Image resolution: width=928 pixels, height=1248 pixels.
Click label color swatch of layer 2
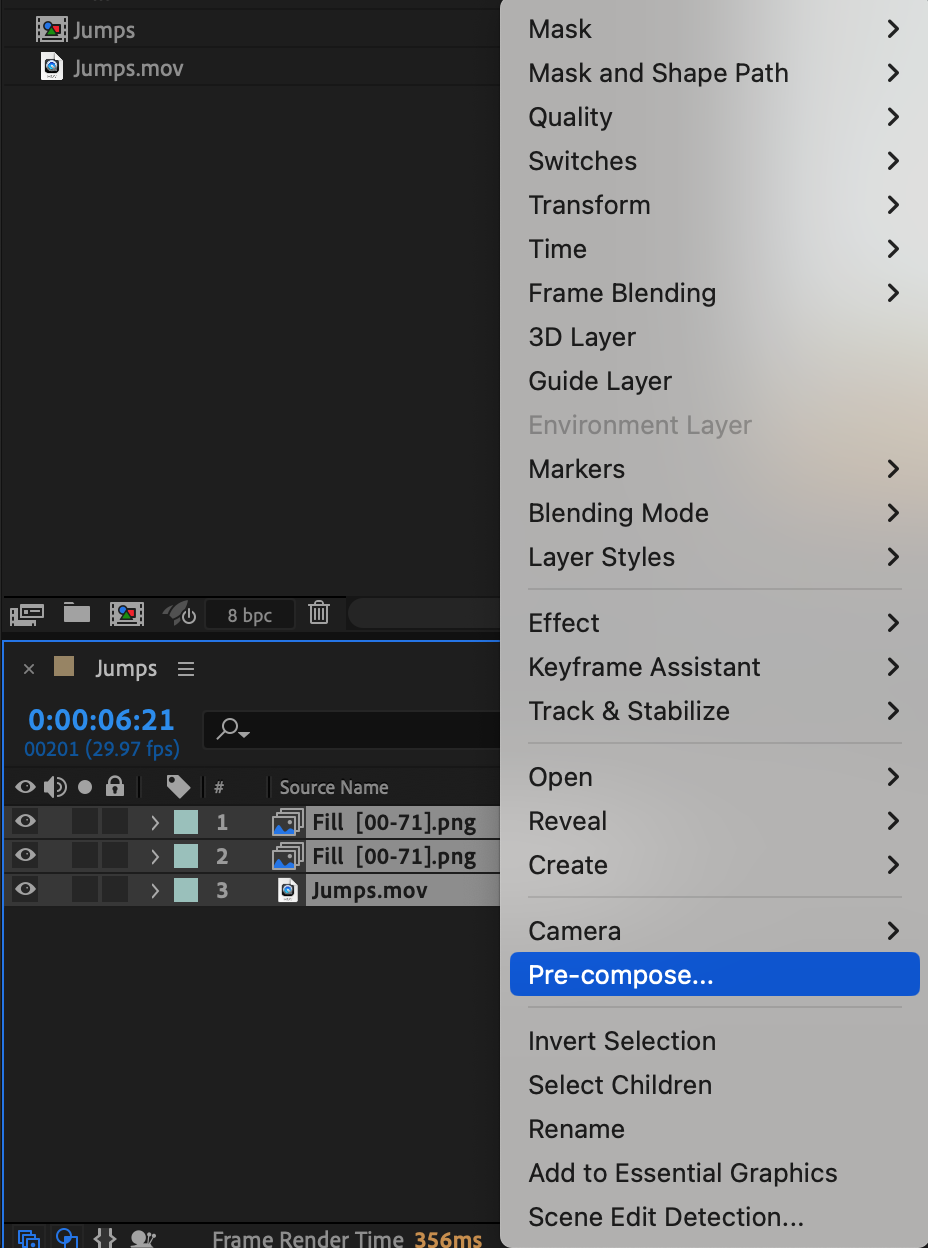tap(186, 856)
